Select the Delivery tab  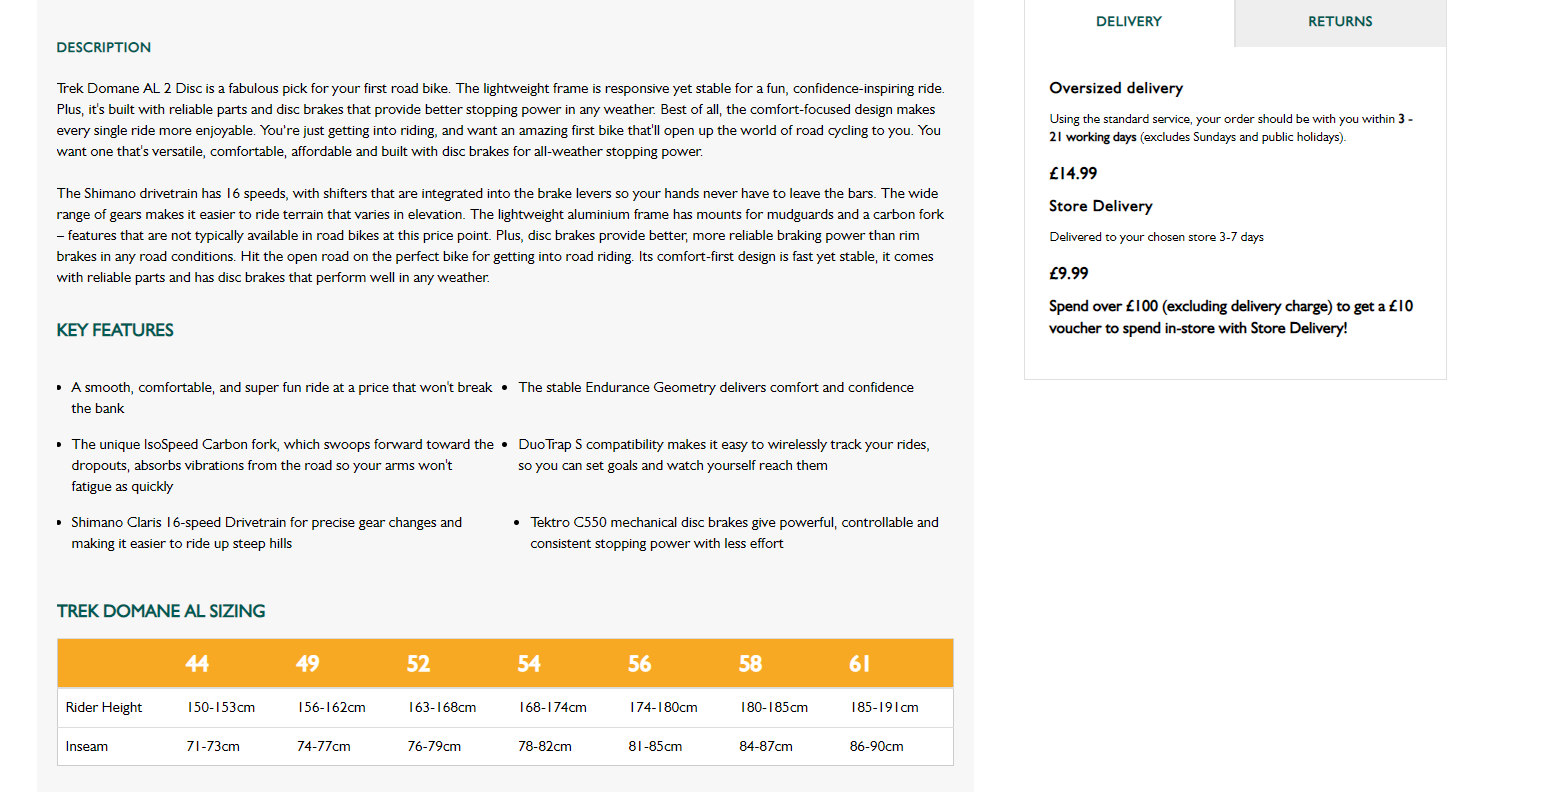1129,22
